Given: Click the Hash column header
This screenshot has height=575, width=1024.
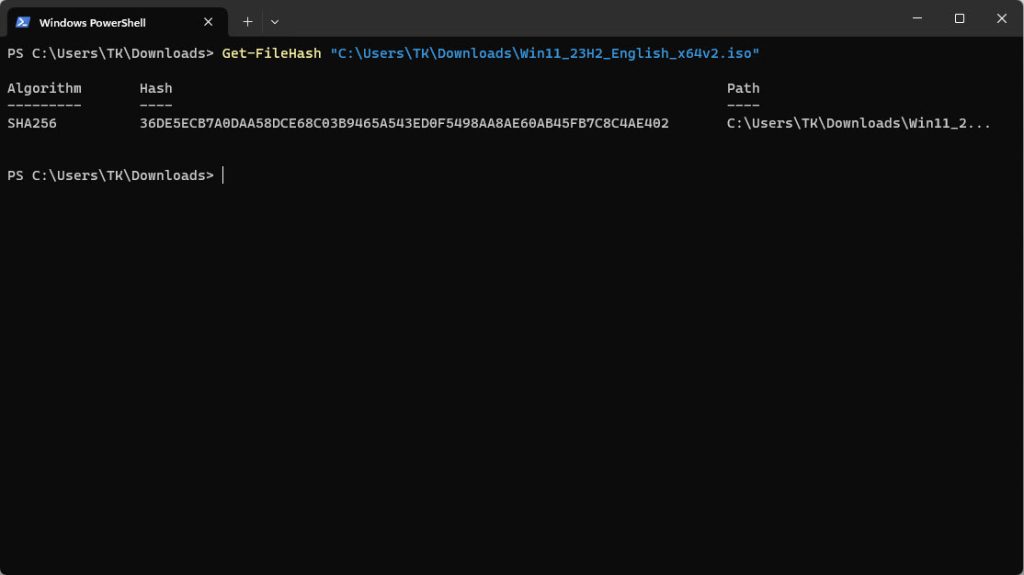Looking at the screenshot, I should 156,88.
